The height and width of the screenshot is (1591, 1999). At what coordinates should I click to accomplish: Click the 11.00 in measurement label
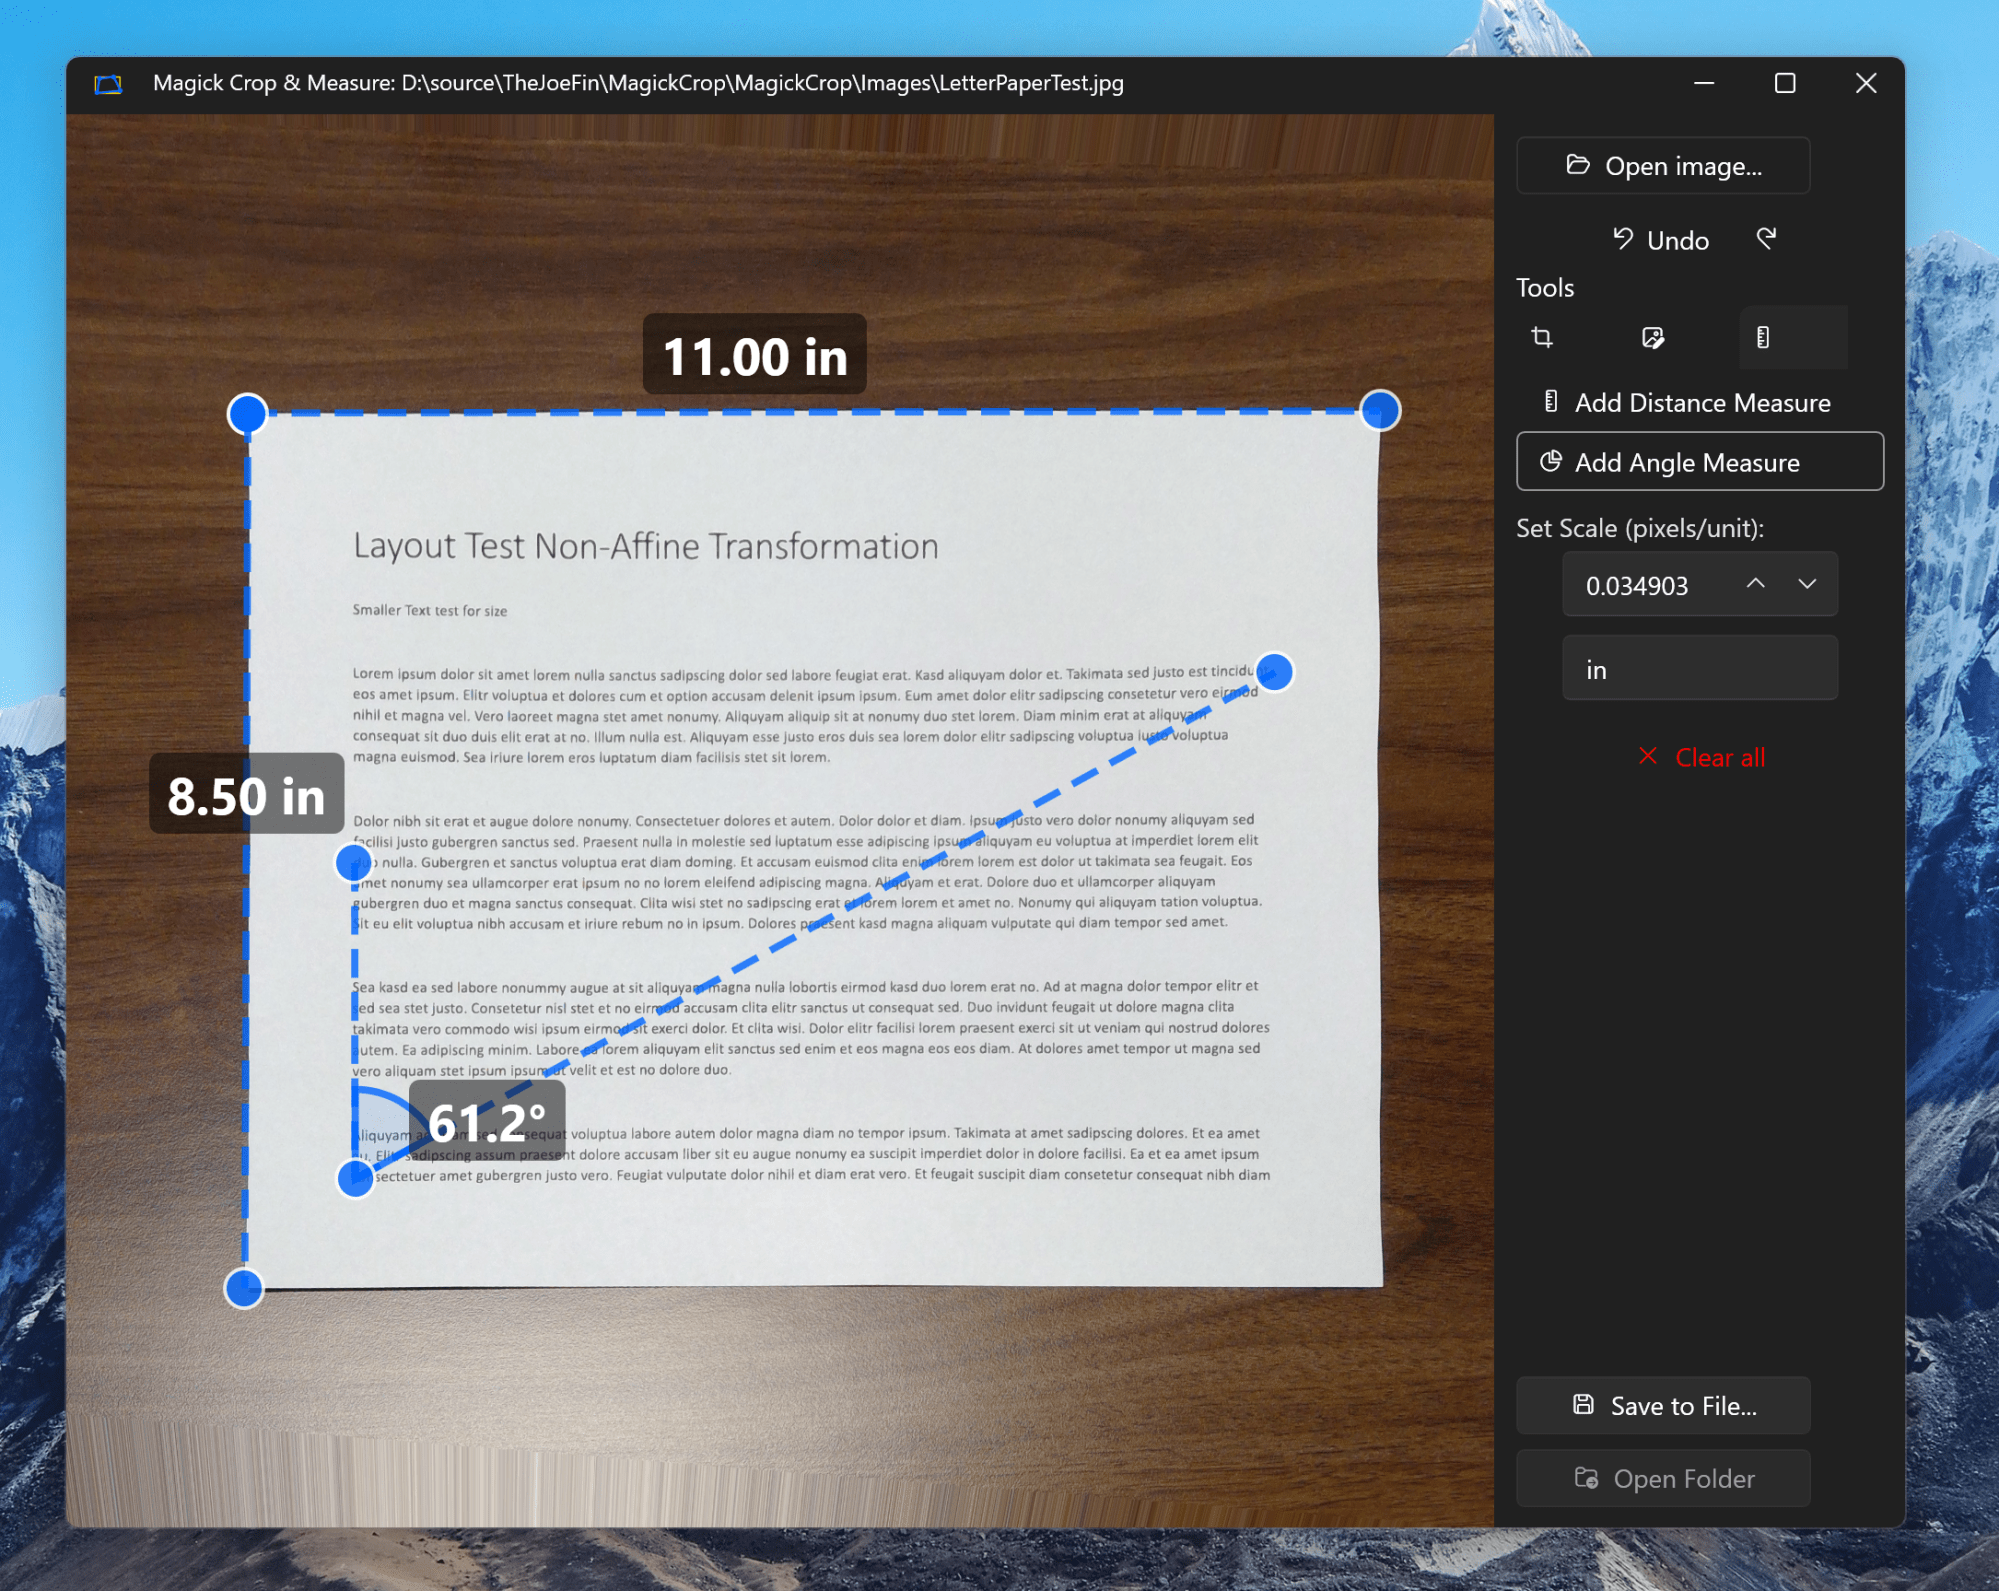click(754, 356)
